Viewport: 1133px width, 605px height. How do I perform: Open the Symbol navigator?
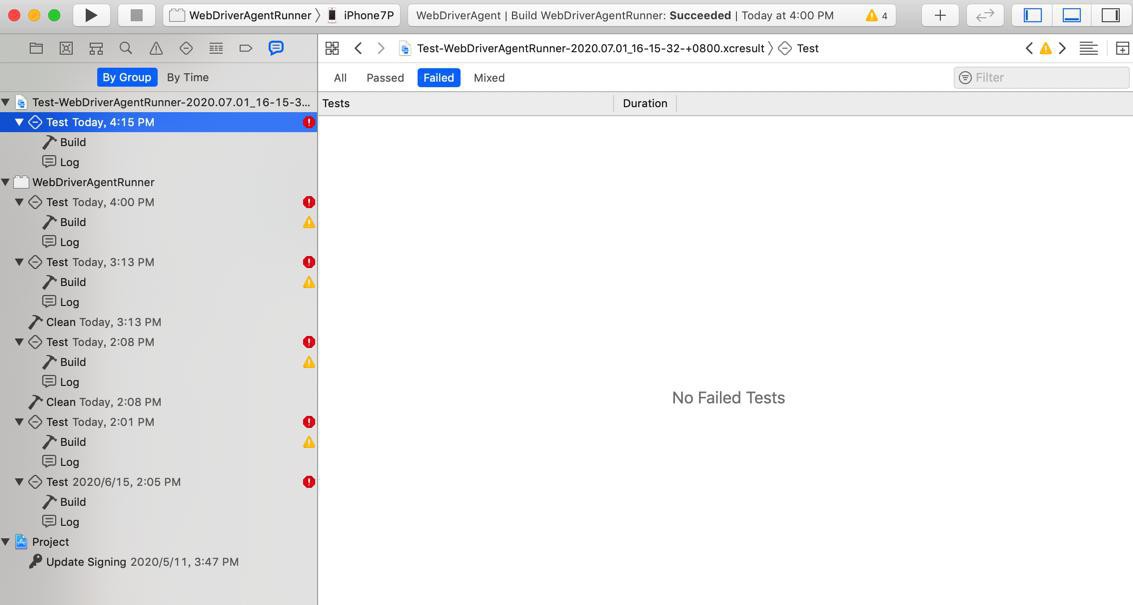tap(95, 48)
